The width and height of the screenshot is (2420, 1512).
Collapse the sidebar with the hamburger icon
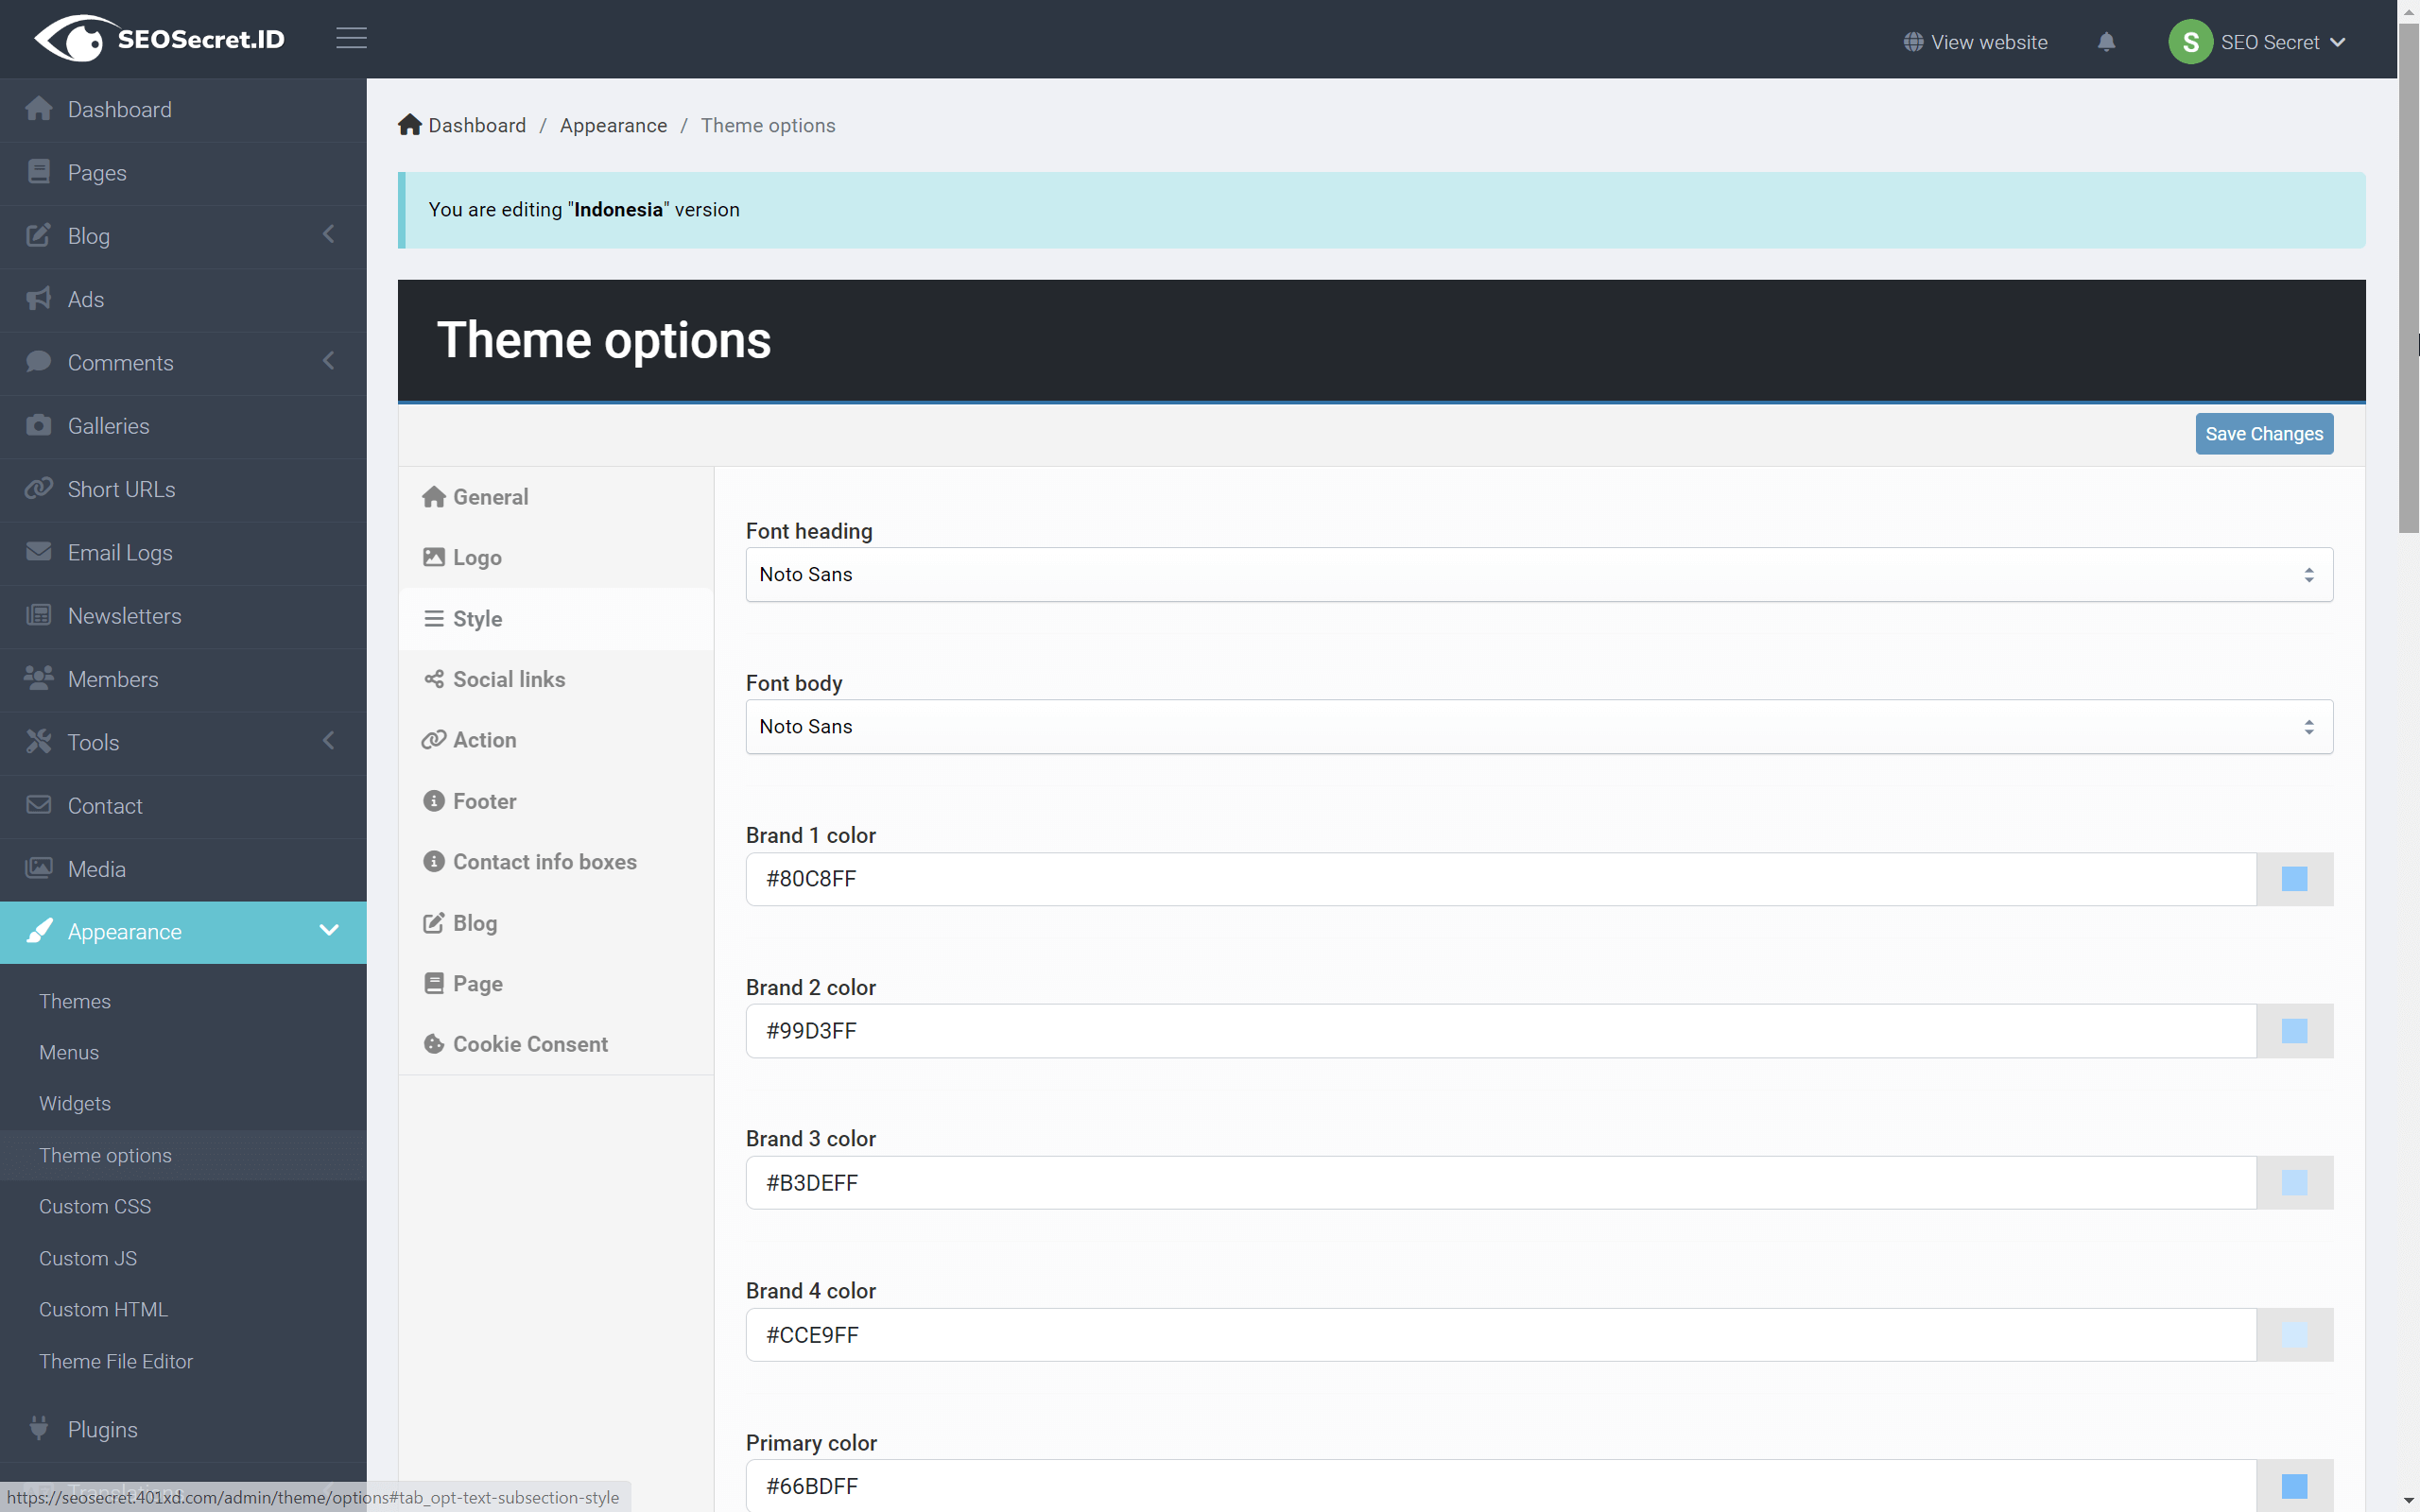pos(351,38)
